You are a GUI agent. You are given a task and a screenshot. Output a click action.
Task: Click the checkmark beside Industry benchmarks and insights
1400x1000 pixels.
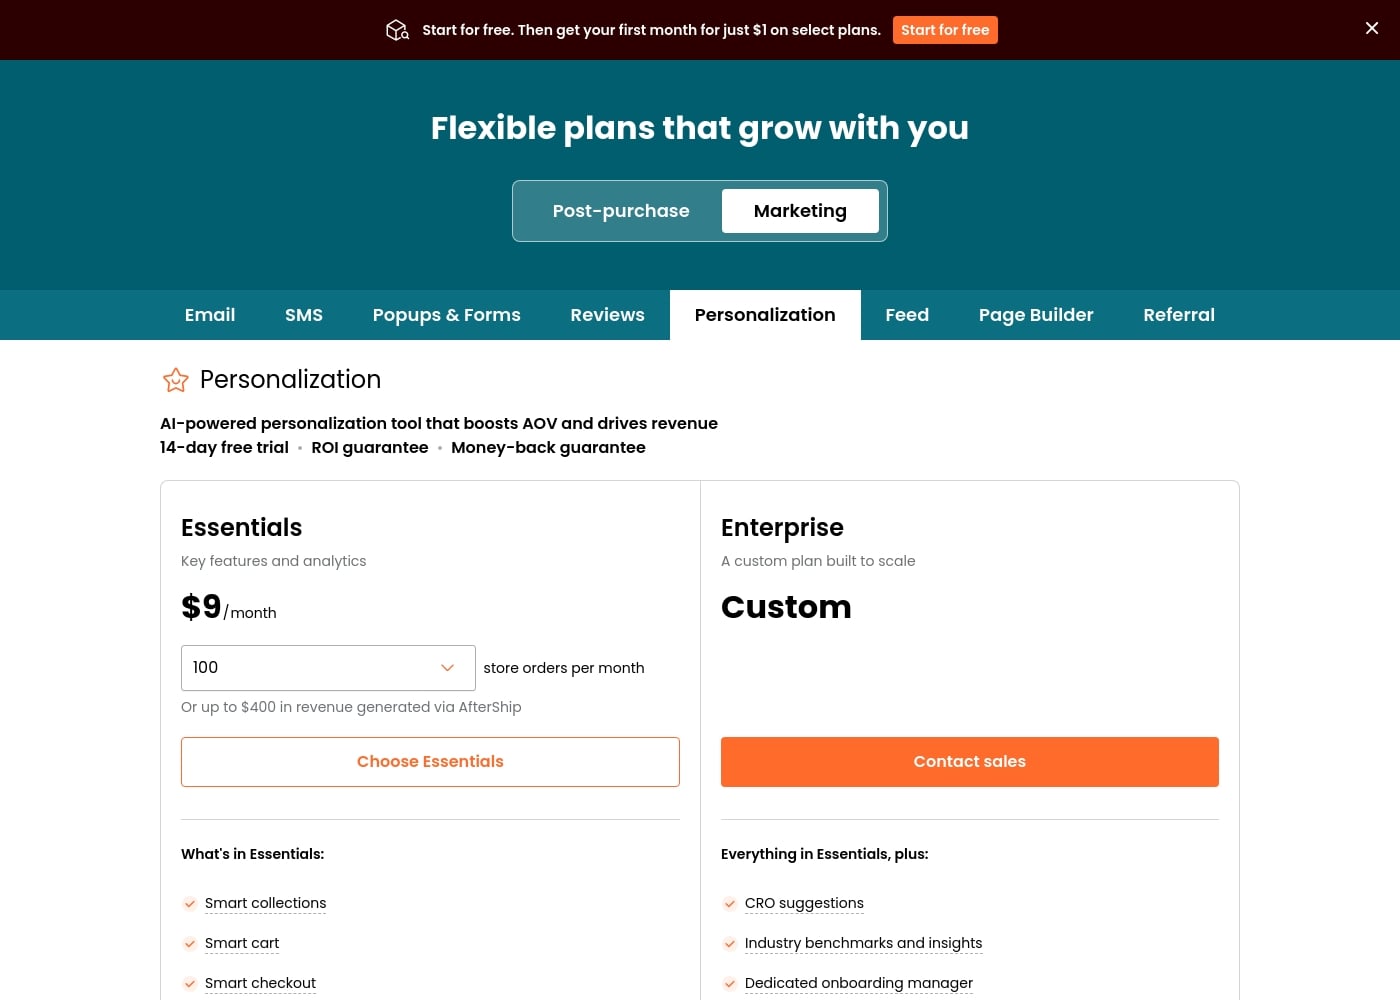(x=729, y=944)
